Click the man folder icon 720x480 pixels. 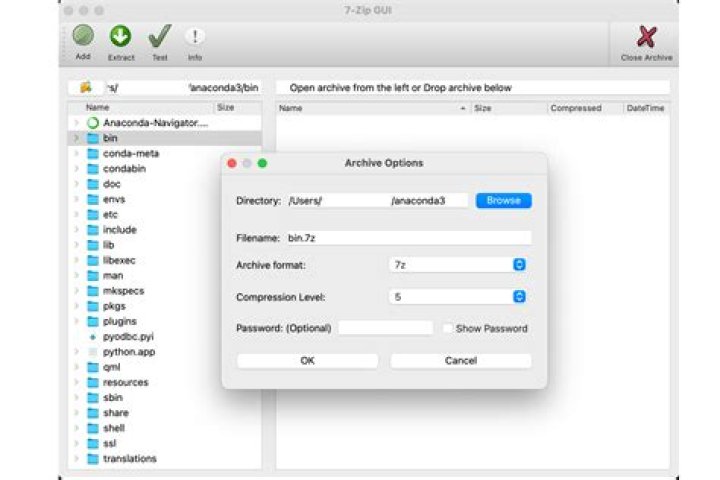click(x=93, y=276)
